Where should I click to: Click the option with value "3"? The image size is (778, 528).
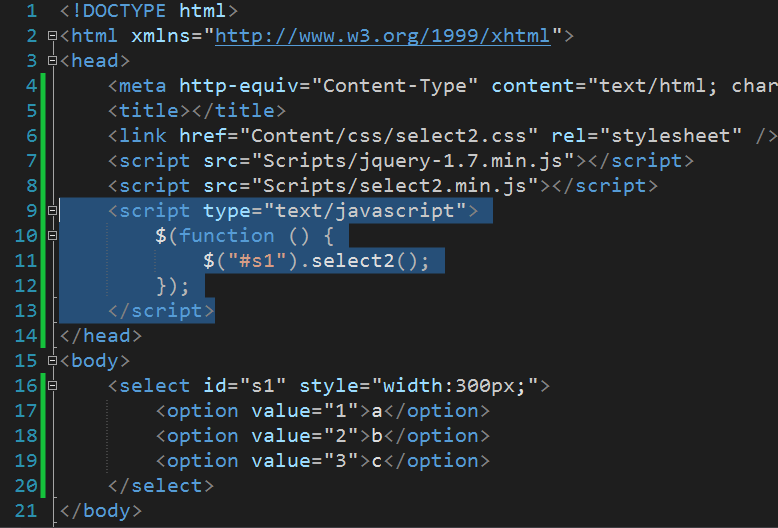pos(323,461)
